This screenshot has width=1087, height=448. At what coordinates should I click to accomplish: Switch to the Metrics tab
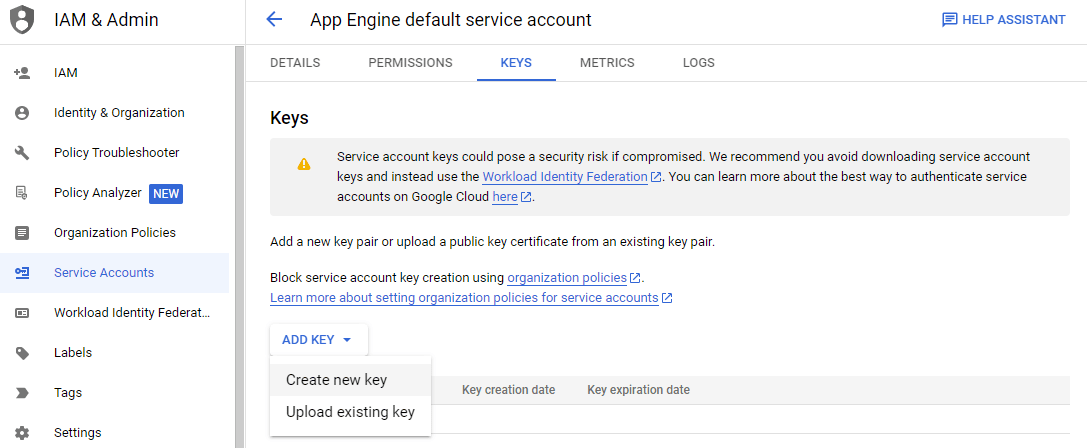607,63
